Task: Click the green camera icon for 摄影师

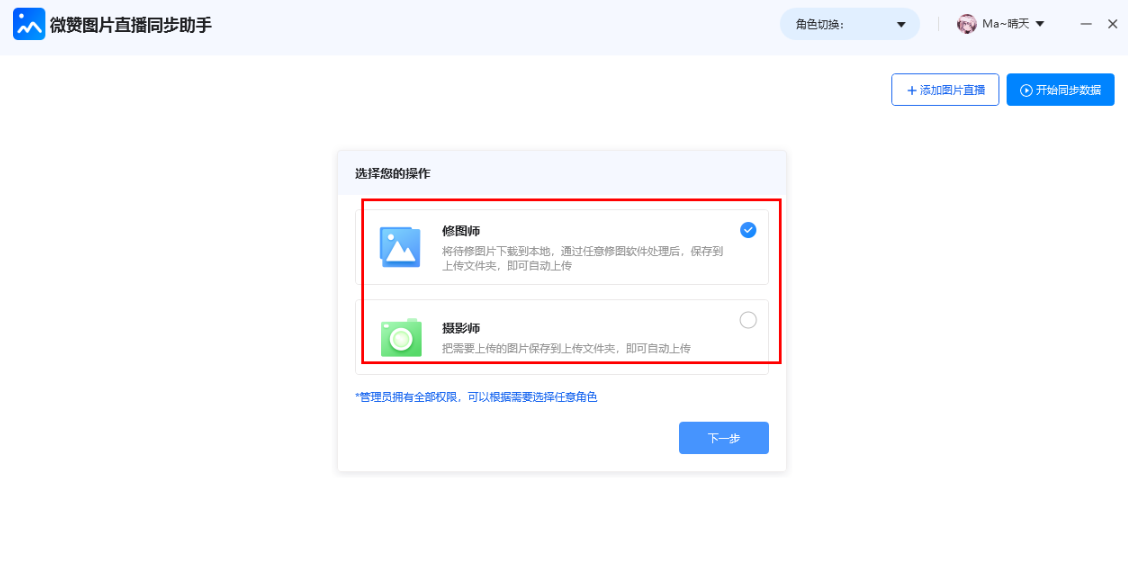Action: (401, 337)
